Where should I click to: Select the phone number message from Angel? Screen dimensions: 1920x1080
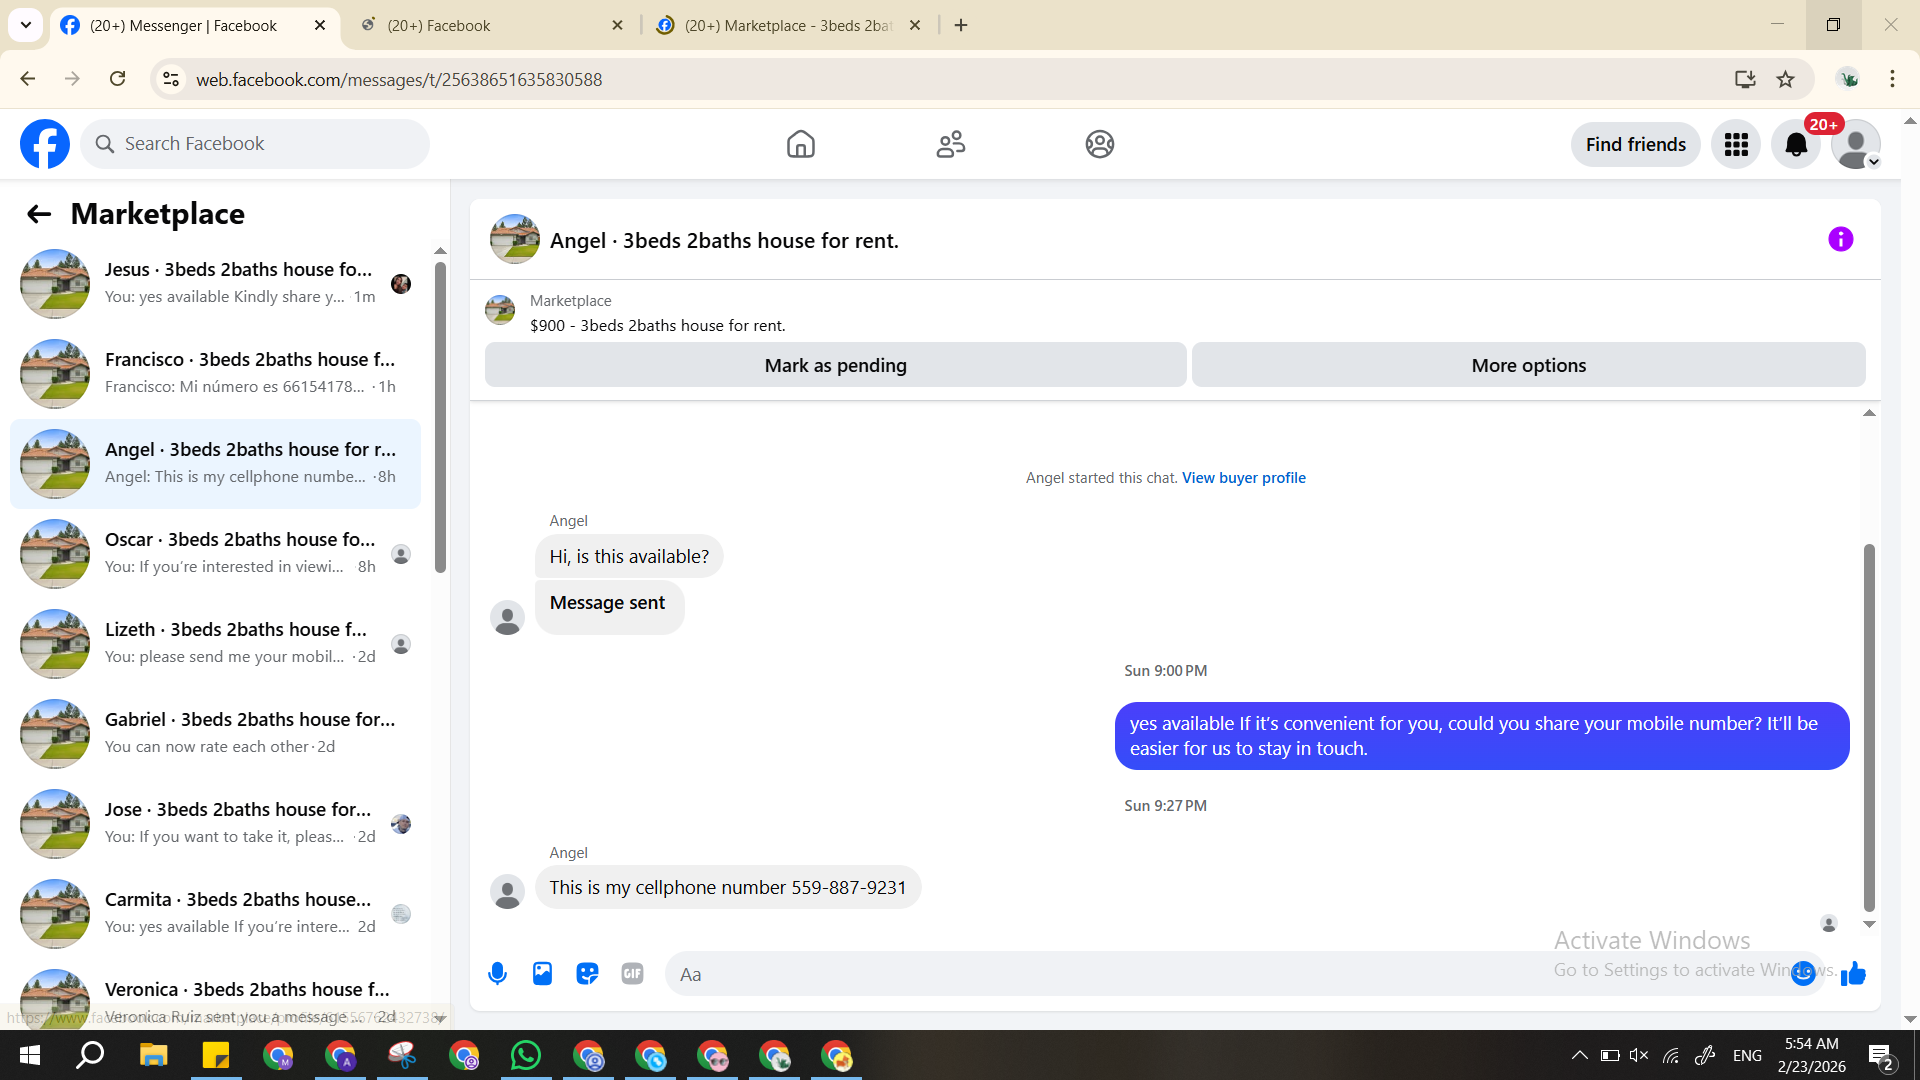(728, 887)
